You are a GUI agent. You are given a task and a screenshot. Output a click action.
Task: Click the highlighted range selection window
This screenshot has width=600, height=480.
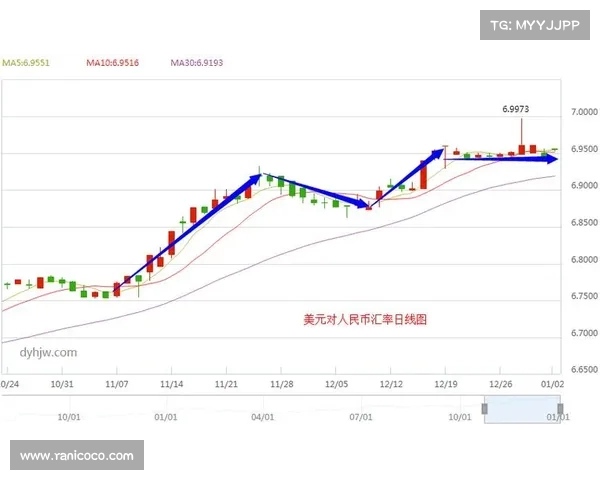click(x=522, y=409)
